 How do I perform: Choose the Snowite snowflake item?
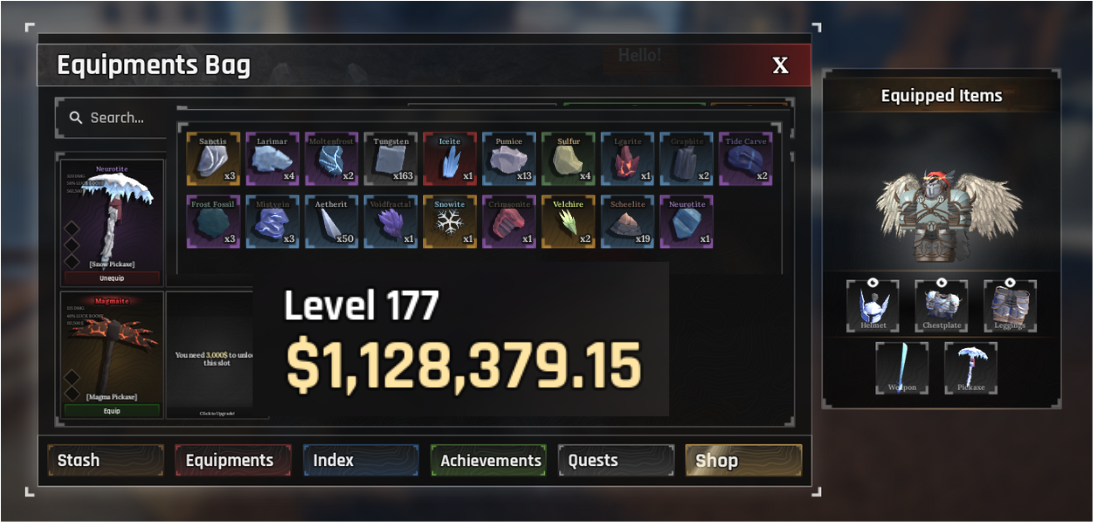pyautogui.click(x=450, y=222)
